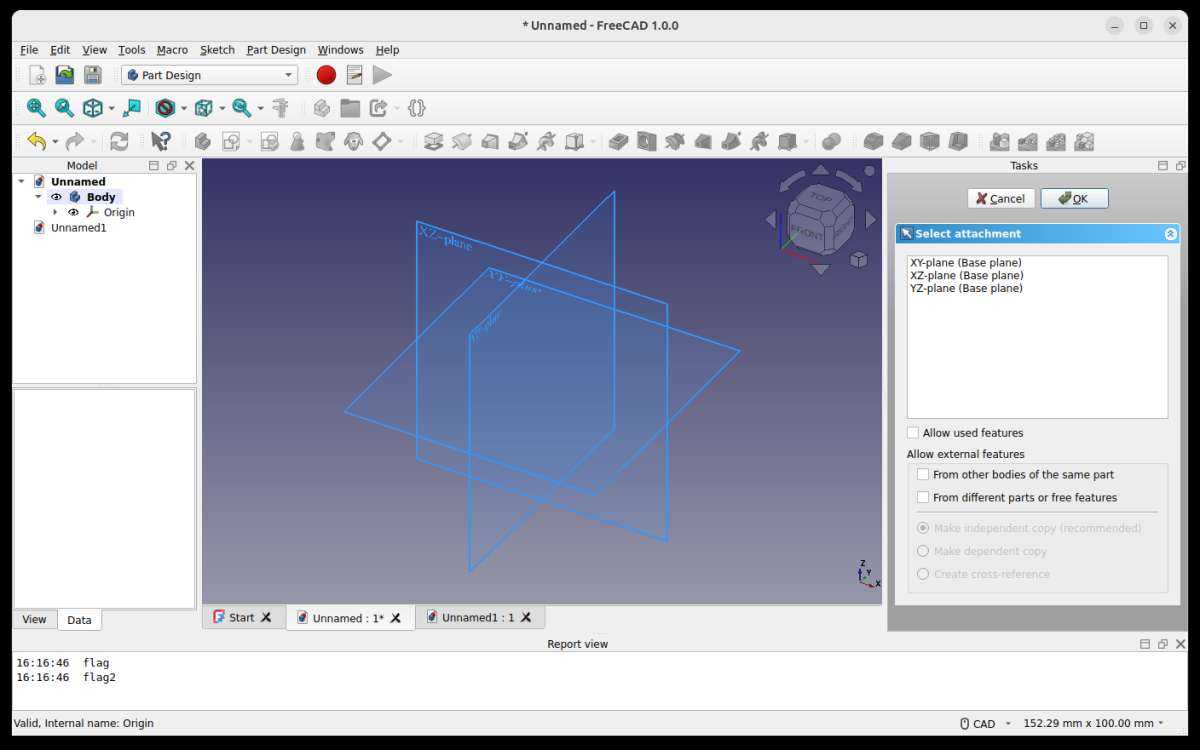
Task: Switch to the View property tab
Action: (34, 619)
